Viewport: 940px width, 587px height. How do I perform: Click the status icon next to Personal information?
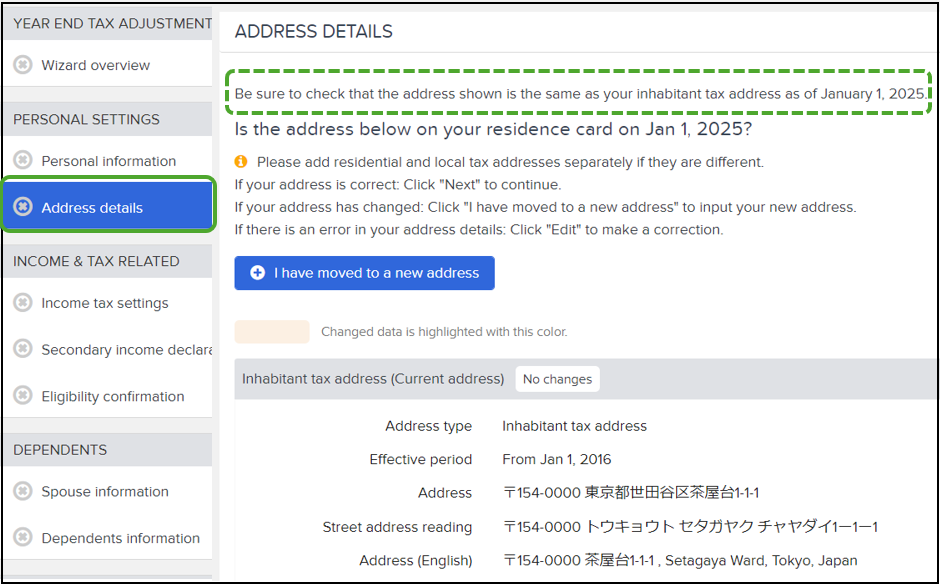[x=23, y=161]
